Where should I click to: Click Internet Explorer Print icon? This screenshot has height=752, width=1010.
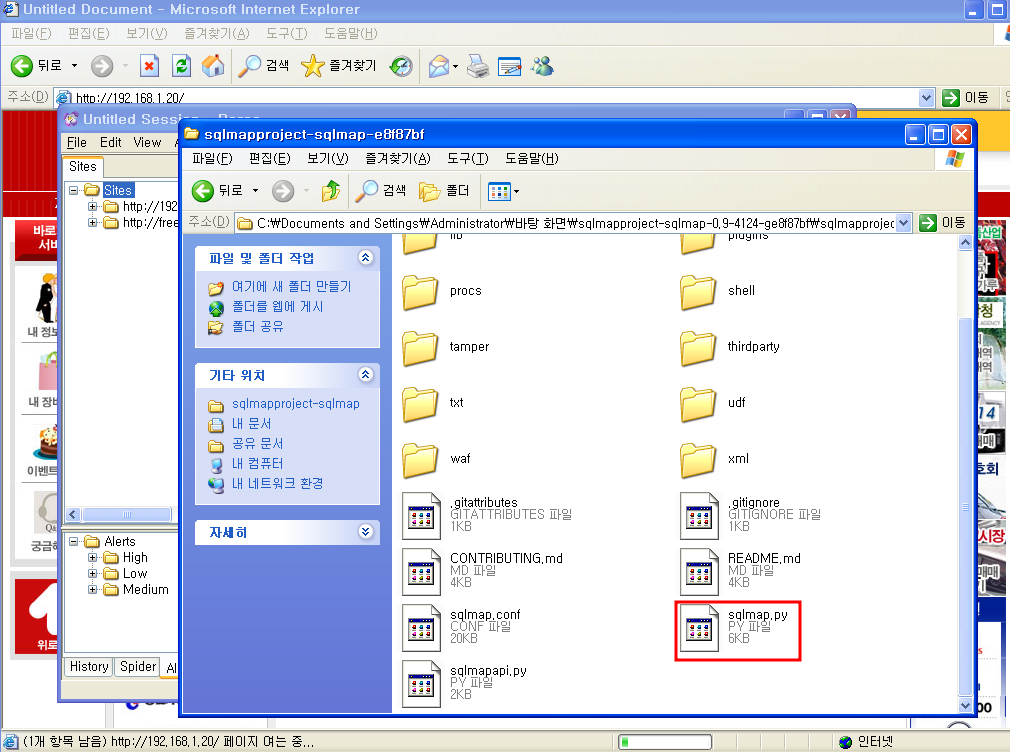click(478, 66)
